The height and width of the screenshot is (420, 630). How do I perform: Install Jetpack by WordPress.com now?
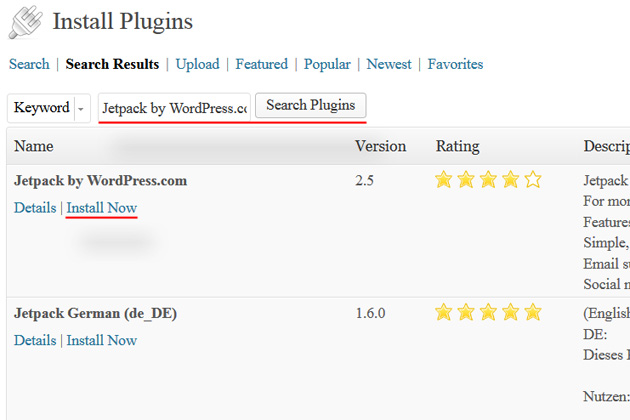pos(102,208)
